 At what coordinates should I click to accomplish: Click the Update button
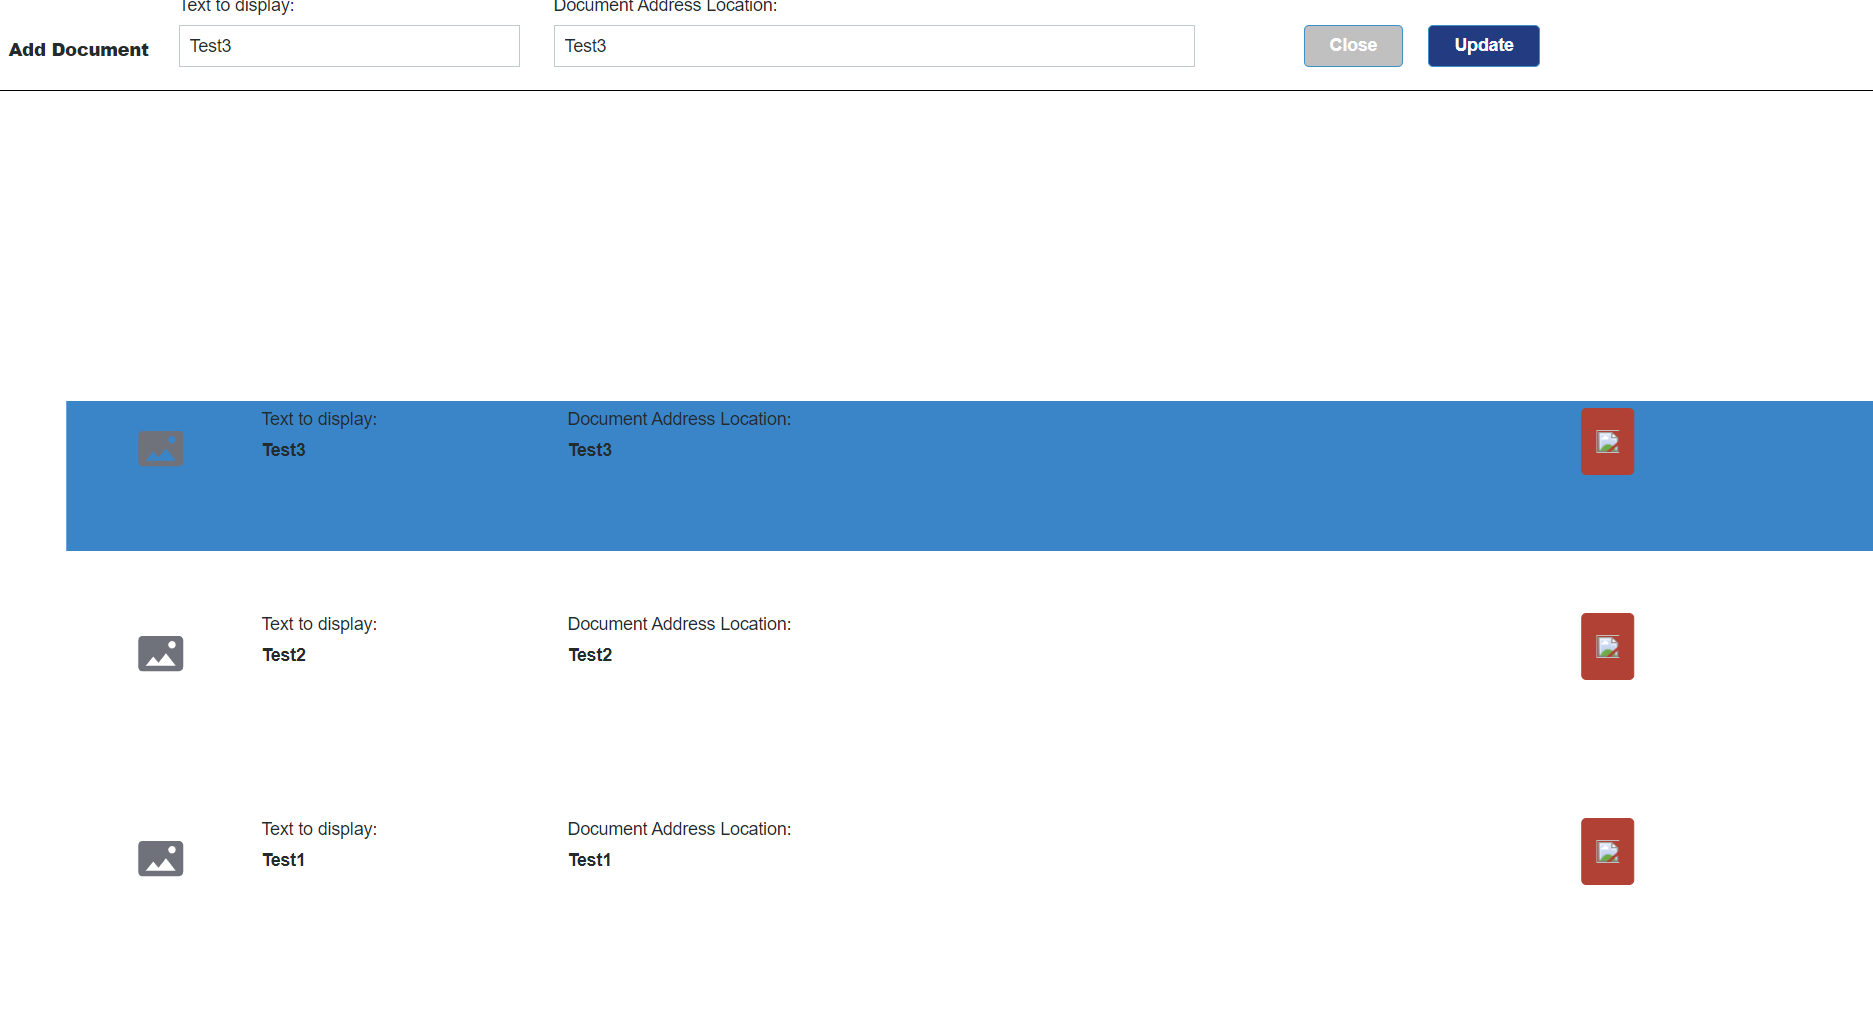1483,45
